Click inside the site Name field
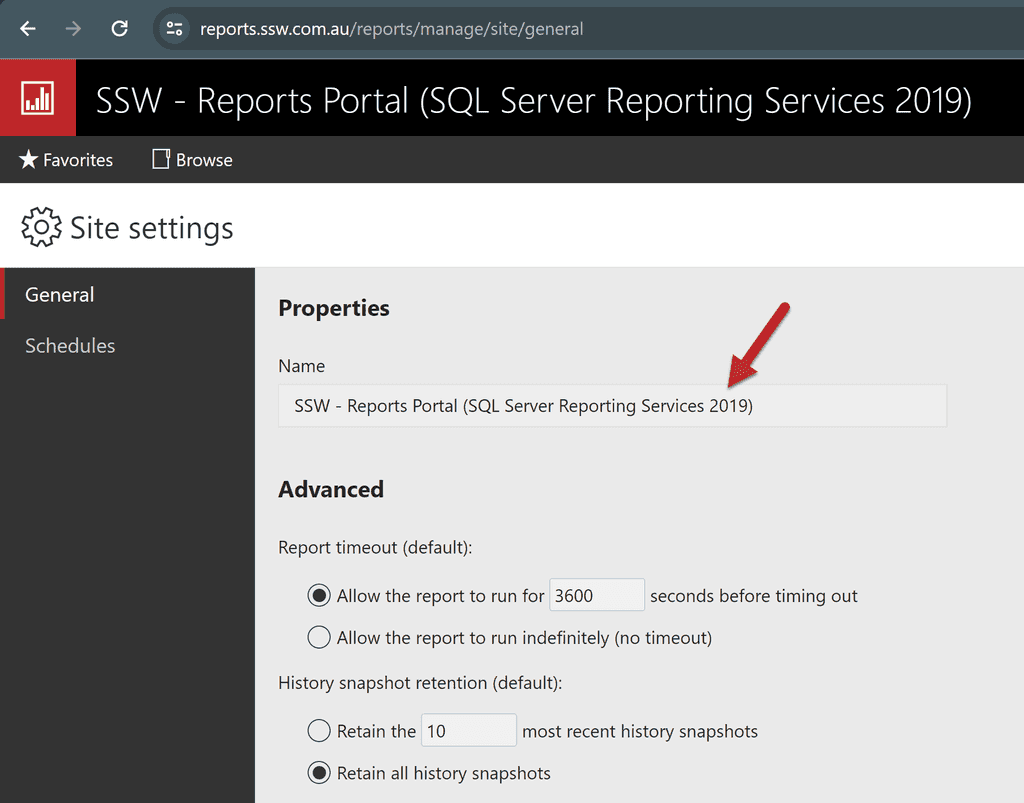This screenshot has height=803, width=1024. pyautogui.click(x=612, y=405)
